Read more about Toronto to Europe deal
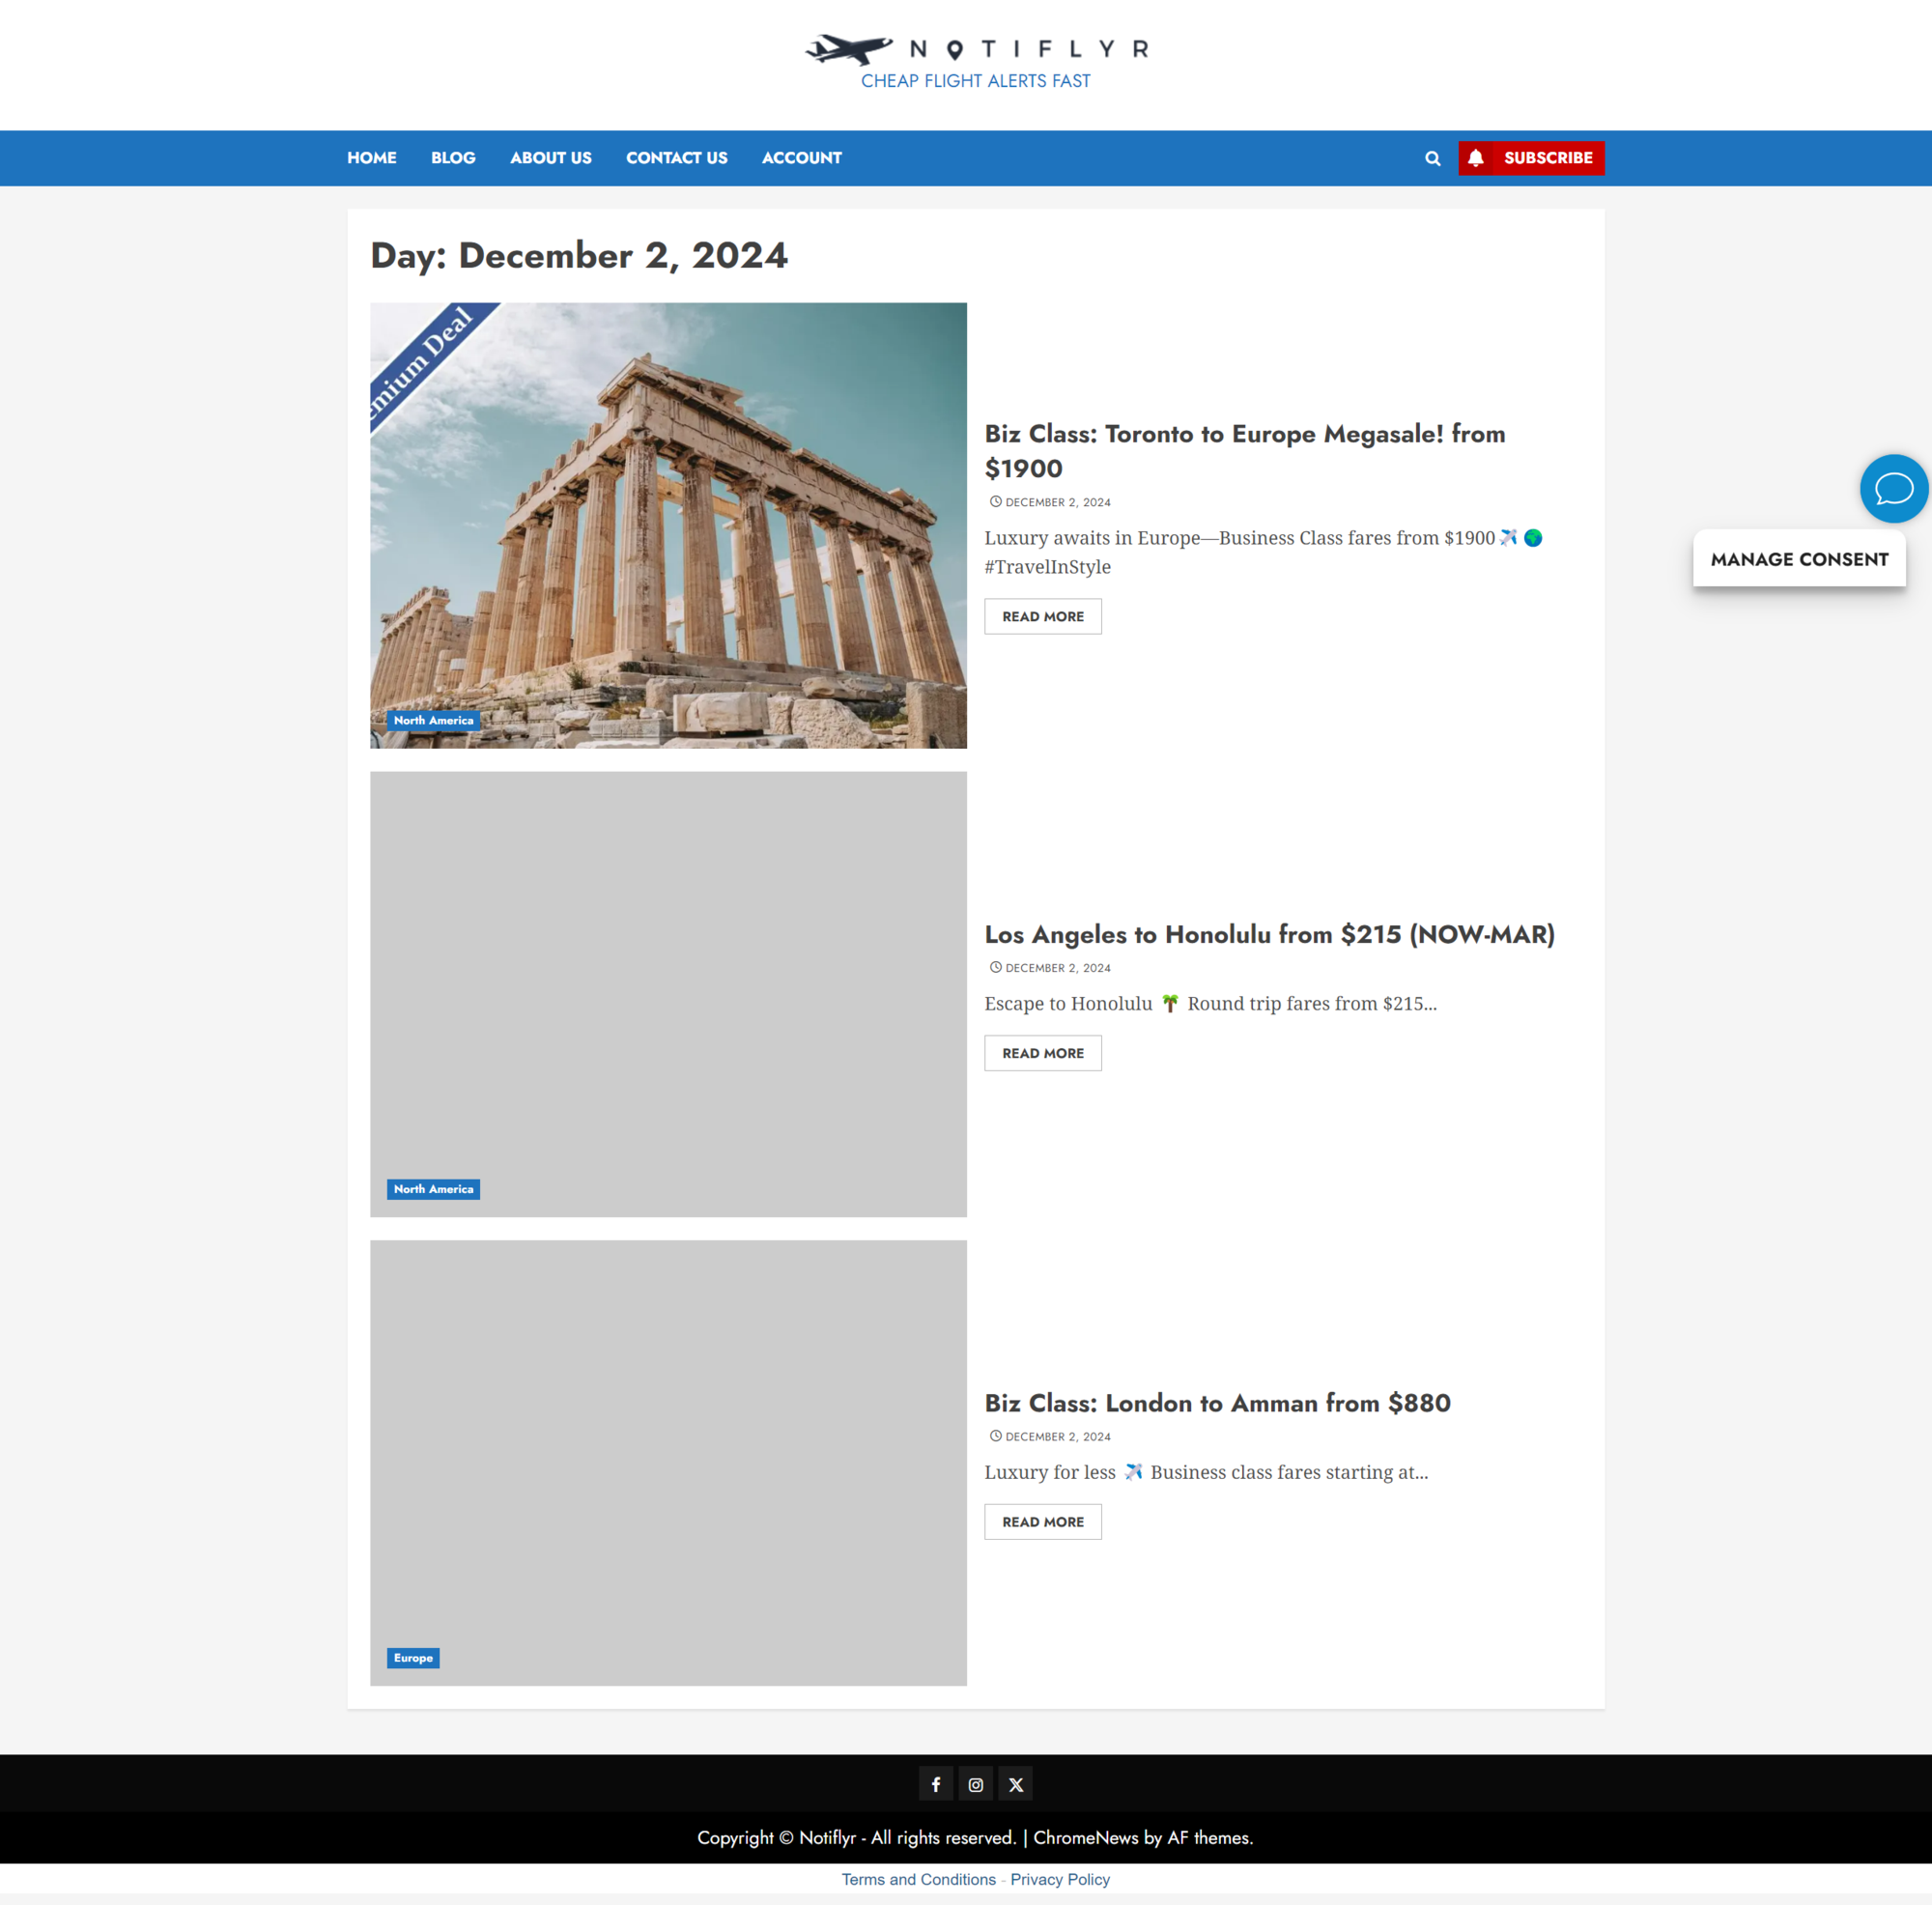Viewport: 1932px width, 1905px height. (1042, 616)
